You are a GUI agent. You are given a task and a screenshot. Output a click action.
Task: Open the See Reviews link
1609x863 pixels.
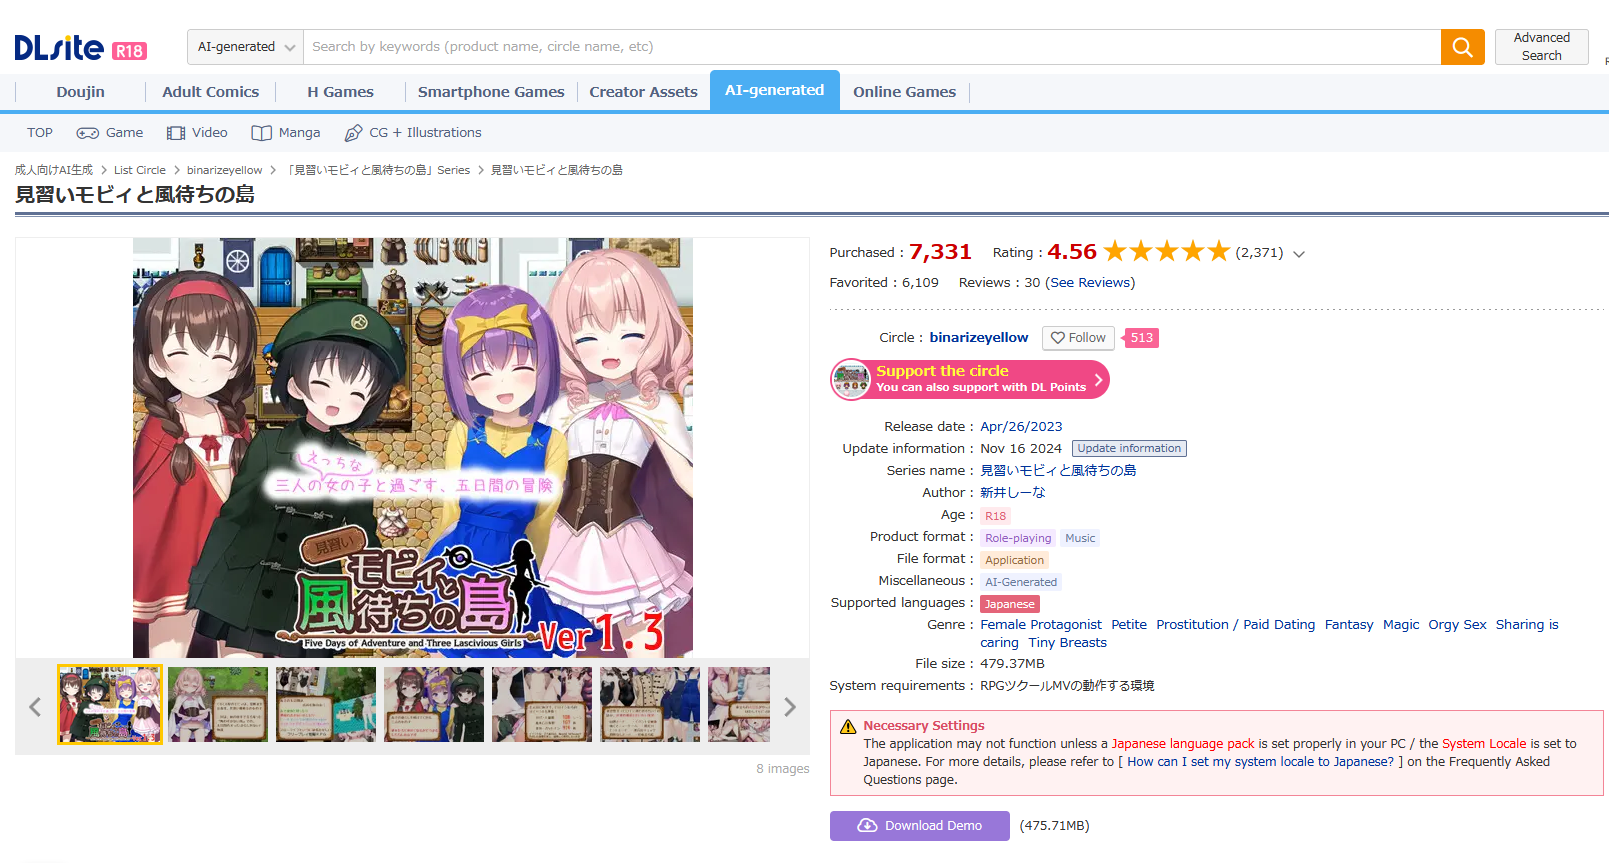pyautogui.click(x=1090, y=283)
